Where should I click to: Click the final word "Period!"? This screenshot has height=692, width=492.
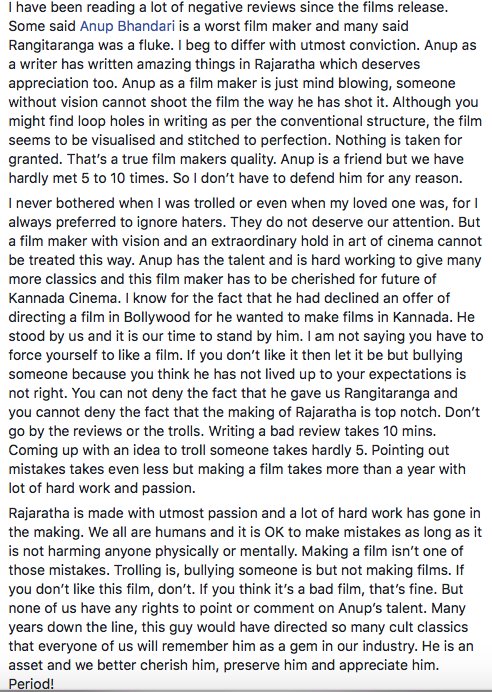(31, 684)
